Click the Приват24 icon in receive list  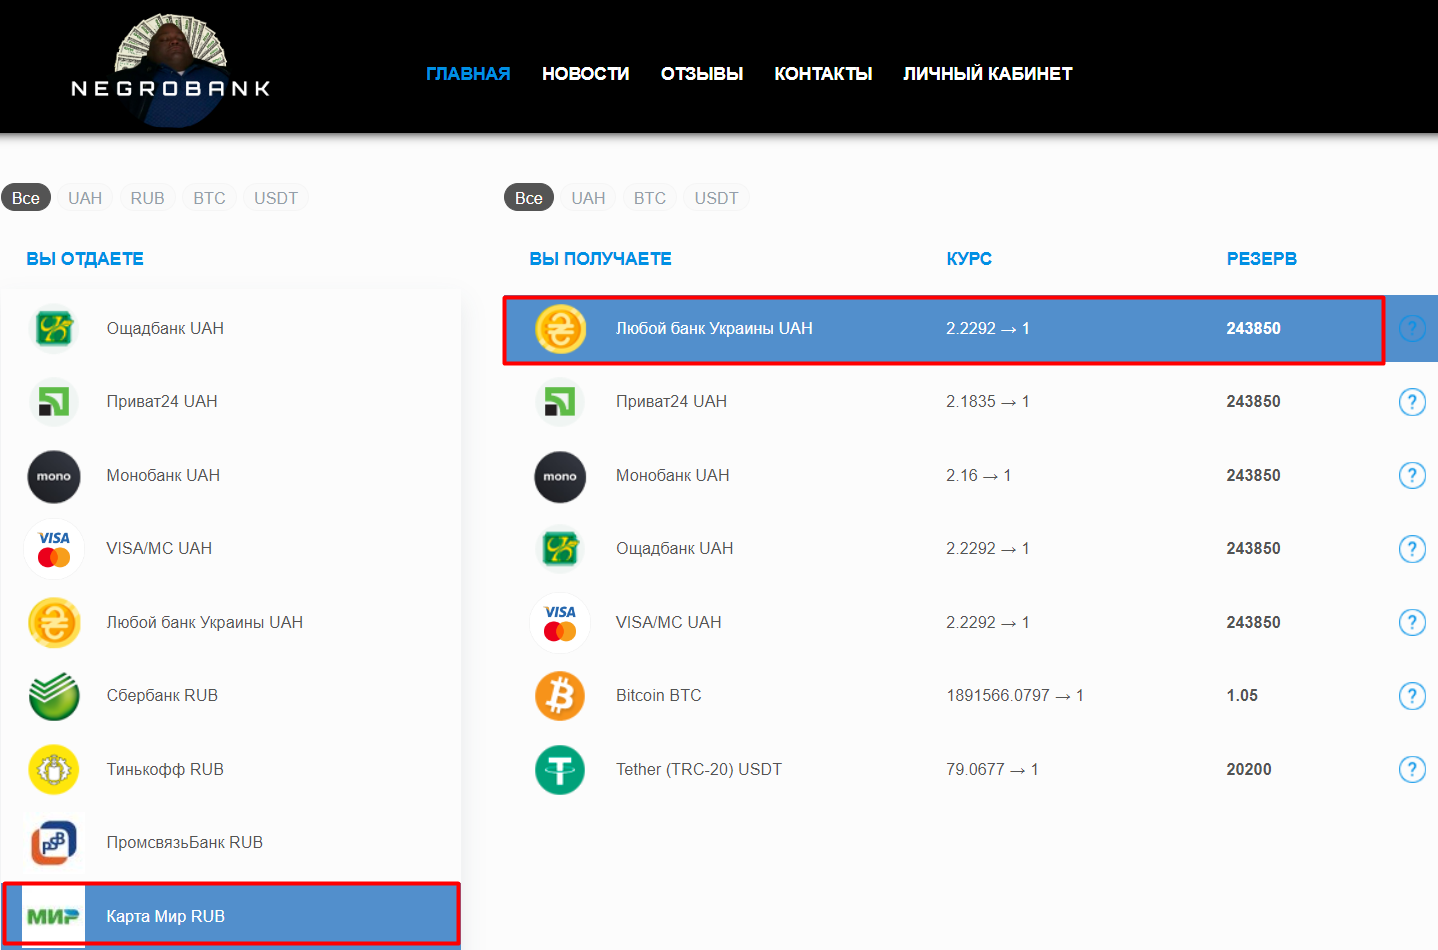coord(560,402)
